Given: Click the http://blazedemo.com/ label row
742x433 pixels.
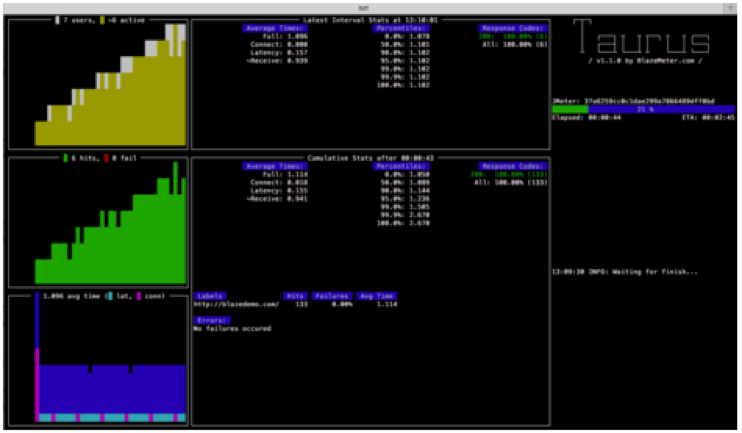Looking at the screenshot, I should 231,305.
